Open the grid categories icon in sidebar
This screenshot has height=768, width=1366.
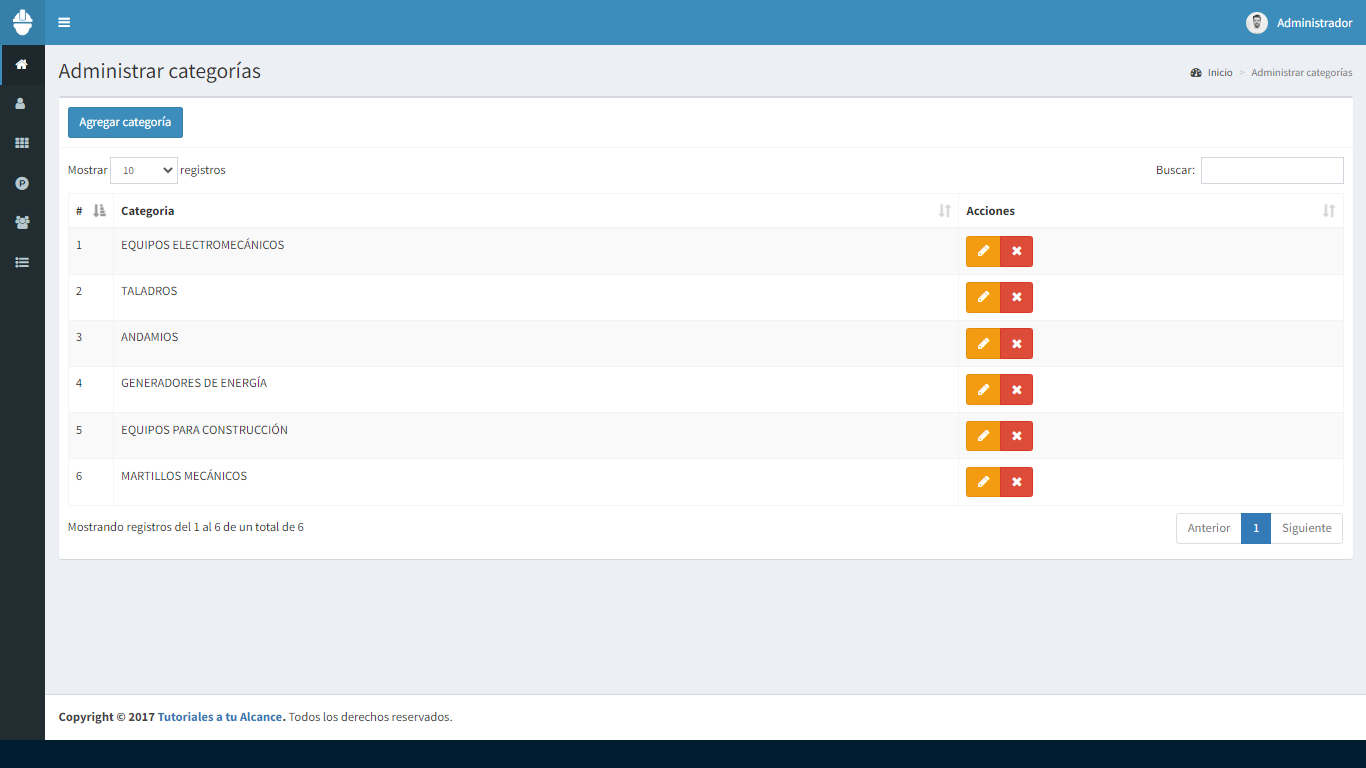[x=22, y=143]
